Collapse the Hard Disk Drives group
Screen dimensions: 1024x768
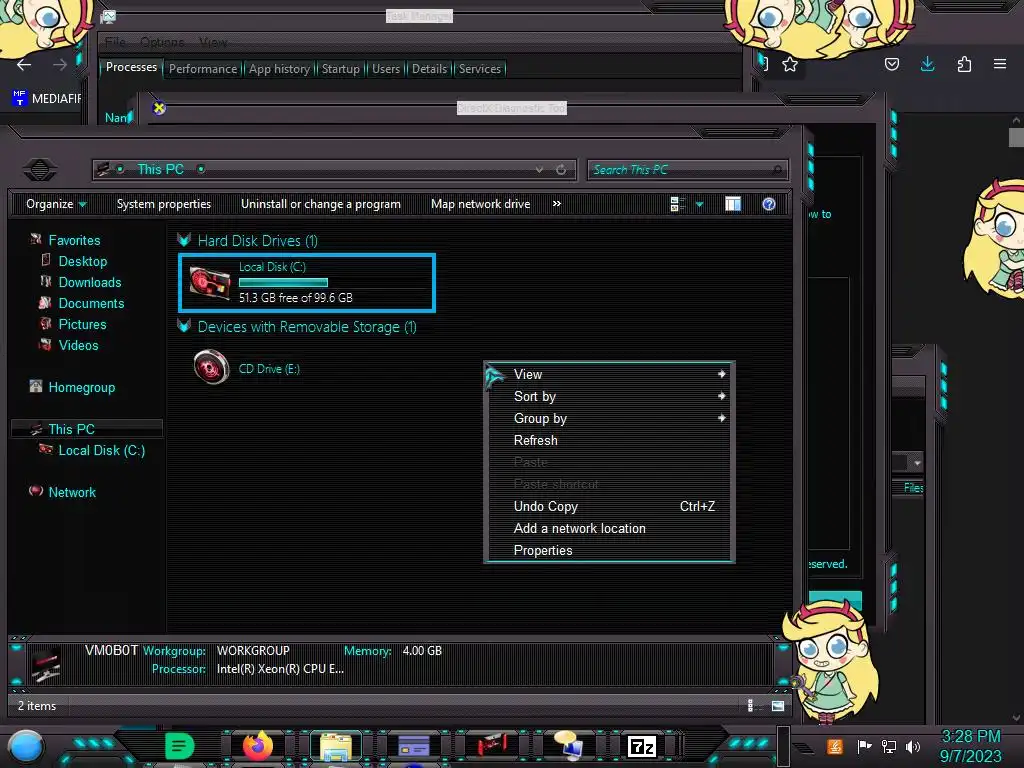pyautogui.click(x=184, y=240)
